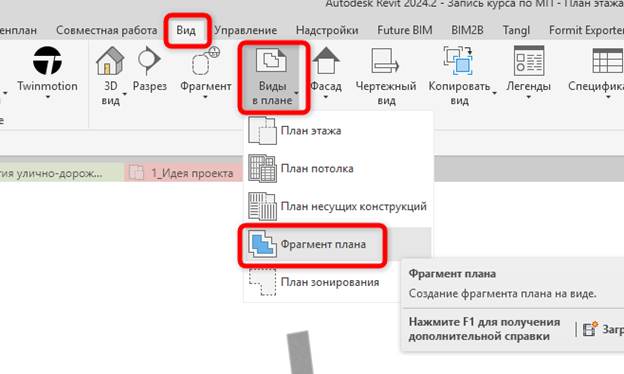Switch to the Вид ribbon tab
The height and width of the screenshot is (374, 624).
(186, 30)
